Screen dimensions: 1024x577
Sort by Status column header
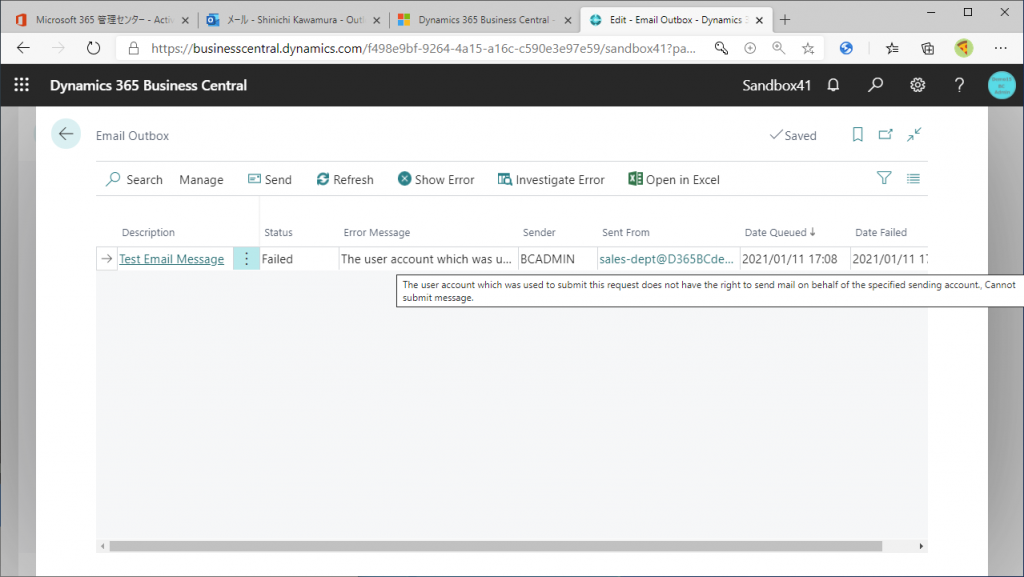[x=278, y=232]
